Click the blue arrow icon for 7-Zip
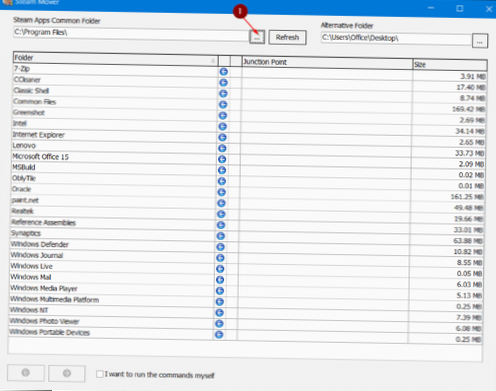 pos(224,72)
